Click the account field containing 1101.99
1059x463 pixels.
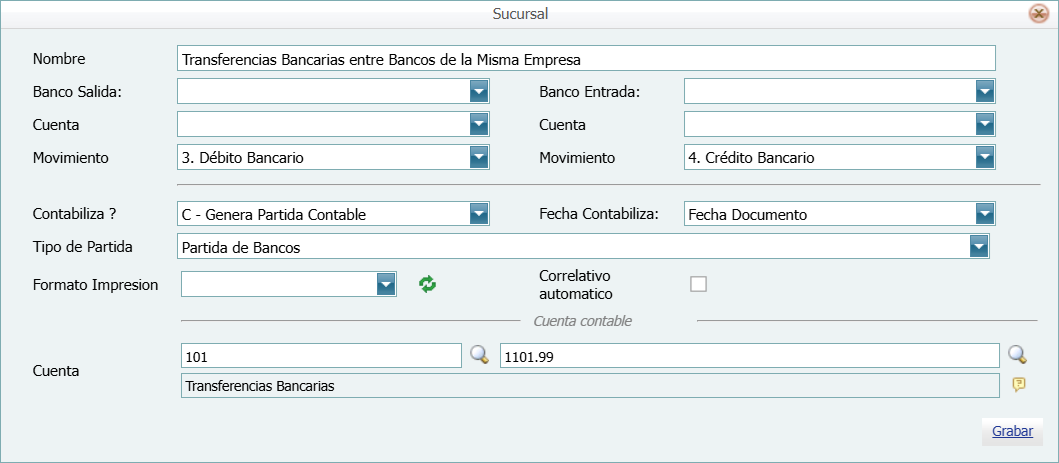click(750, 356)
